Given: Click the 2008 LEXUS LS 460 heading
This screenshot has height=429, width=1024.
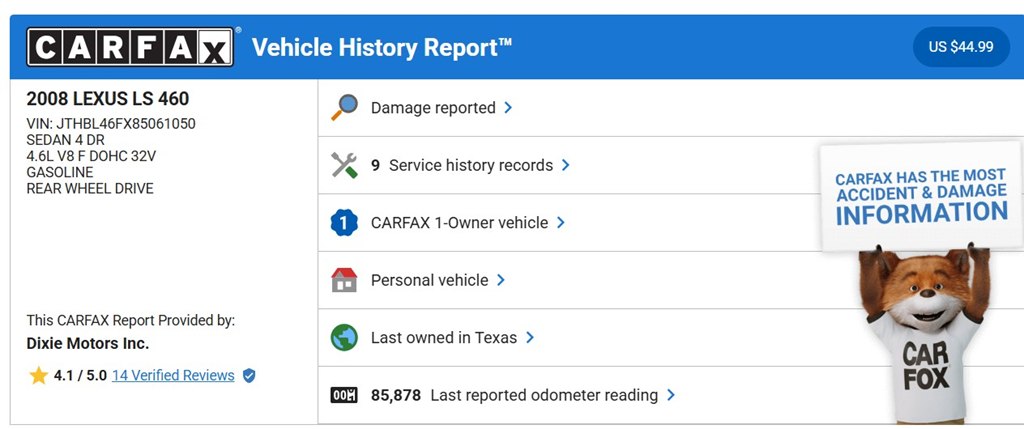Looking at the screenshot, I should (x=108, y=99).
